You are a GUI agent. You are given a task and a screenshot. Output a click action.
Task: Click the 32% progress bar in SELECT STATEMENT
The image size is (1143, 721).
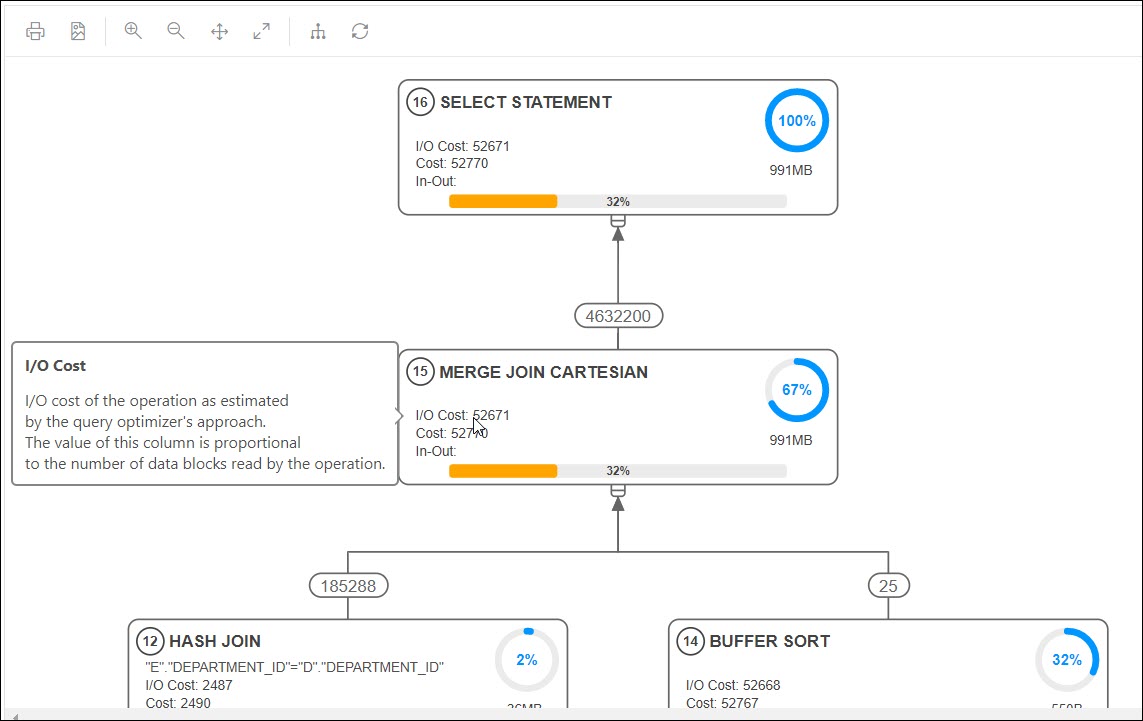pos(618,200)
